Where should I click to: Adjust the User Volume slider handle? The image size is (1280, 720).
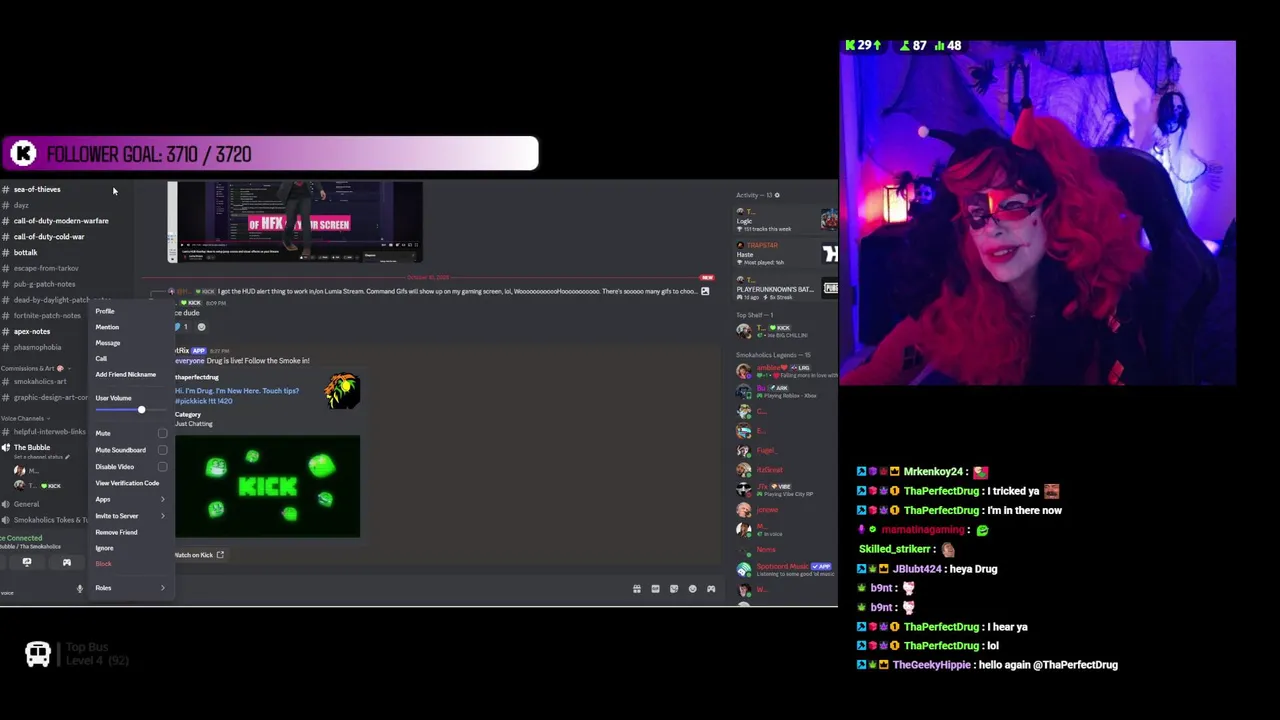(141, 410)
